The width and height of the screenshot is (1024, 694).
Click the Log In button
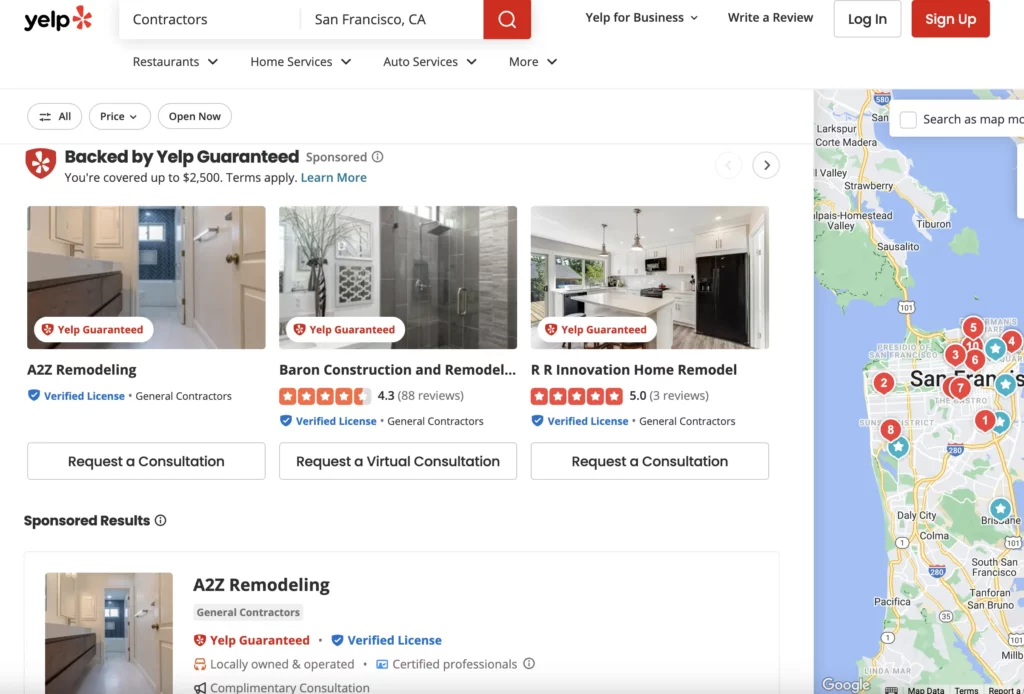tap(867, 19)
